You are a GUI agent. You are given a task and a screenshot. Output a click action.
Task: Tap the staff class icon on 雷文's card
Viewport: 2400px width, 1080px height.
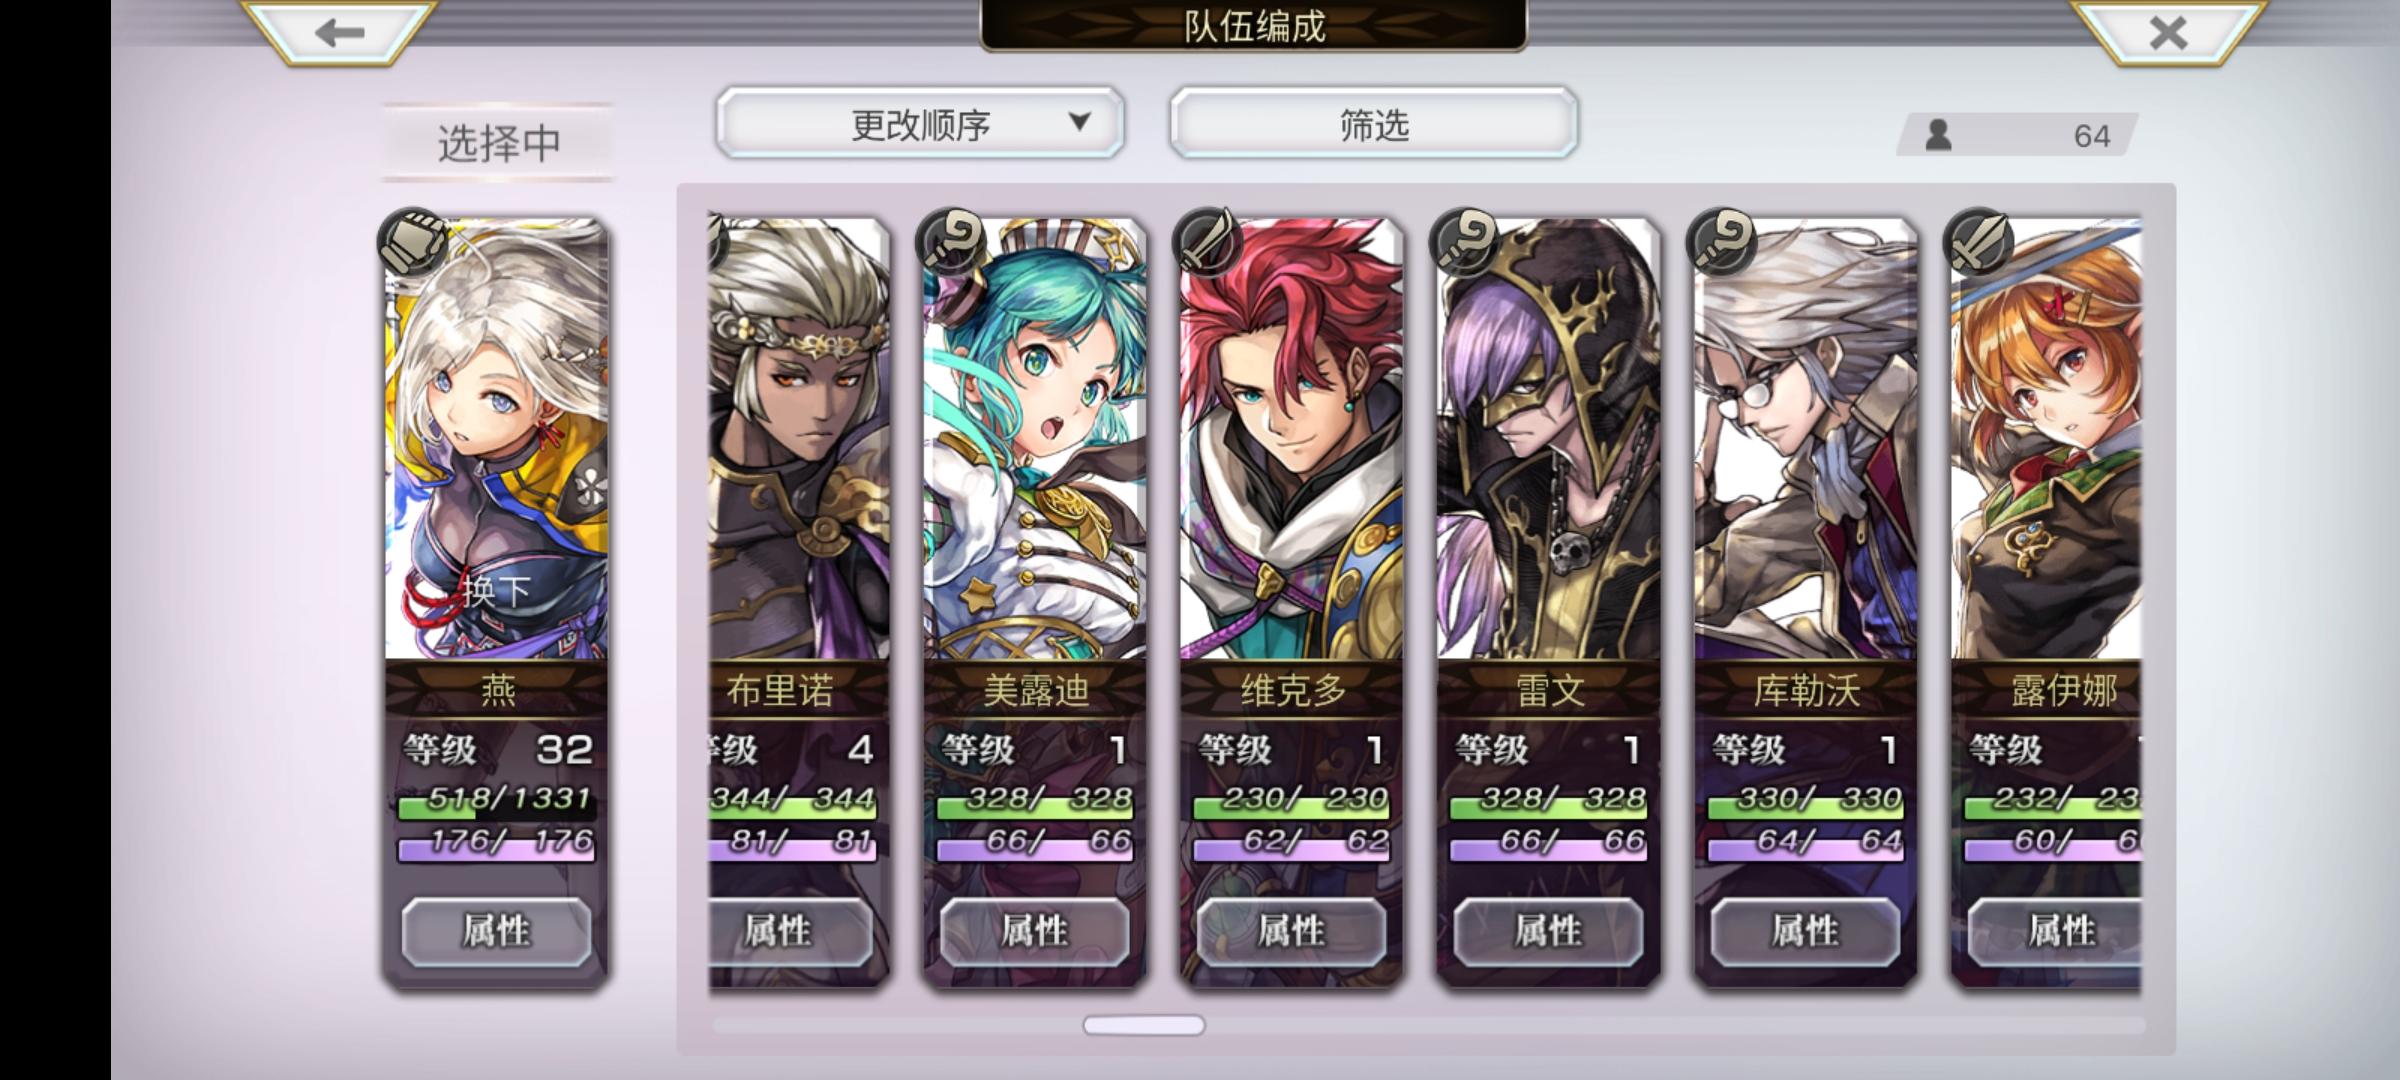tap(1464, 242)
